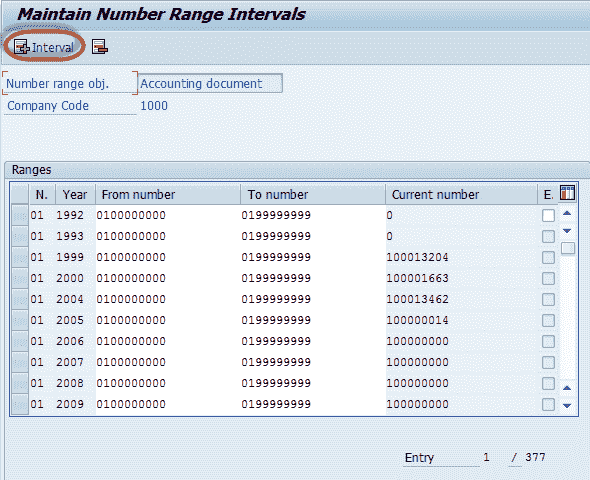Screen dimensions: 590x480
Task: Click the year value 2006
Action: [70, 342]
